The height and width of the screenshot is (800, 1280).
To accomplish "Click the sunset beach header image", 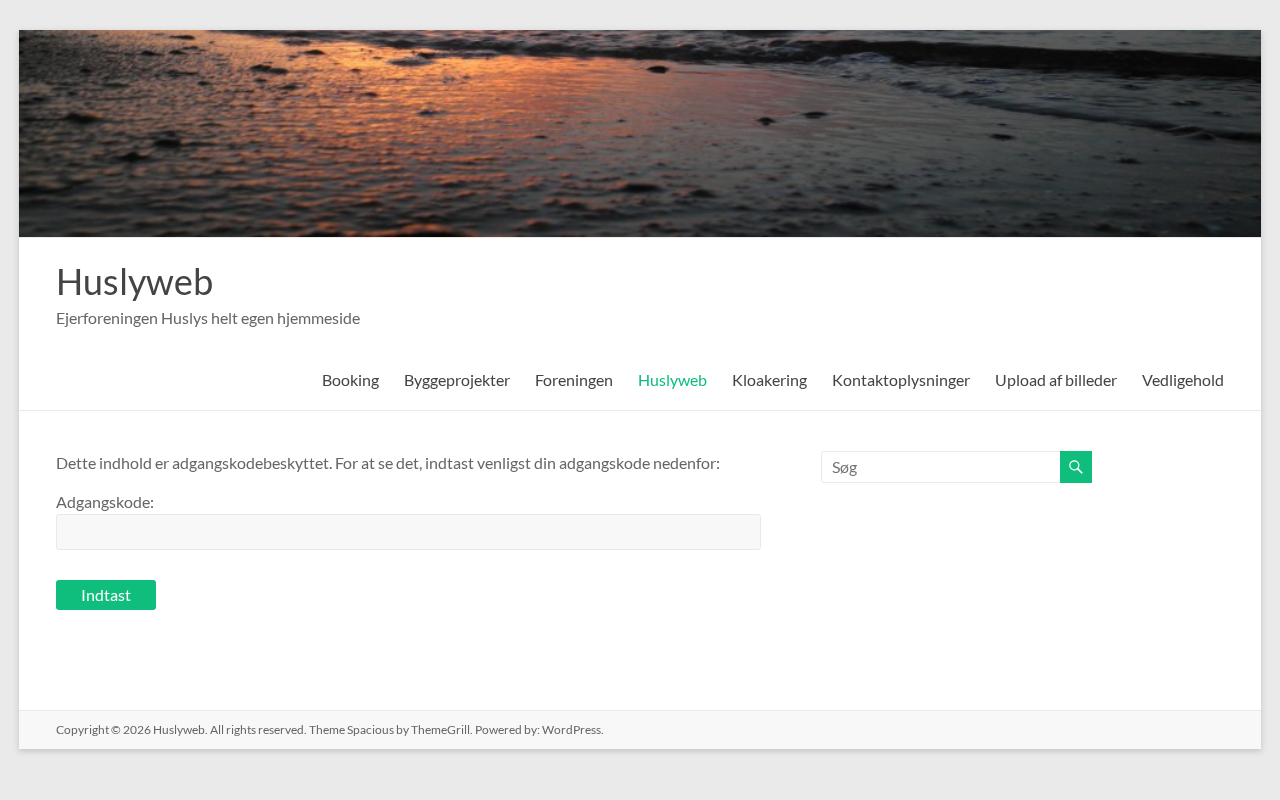I will point(640,133).
